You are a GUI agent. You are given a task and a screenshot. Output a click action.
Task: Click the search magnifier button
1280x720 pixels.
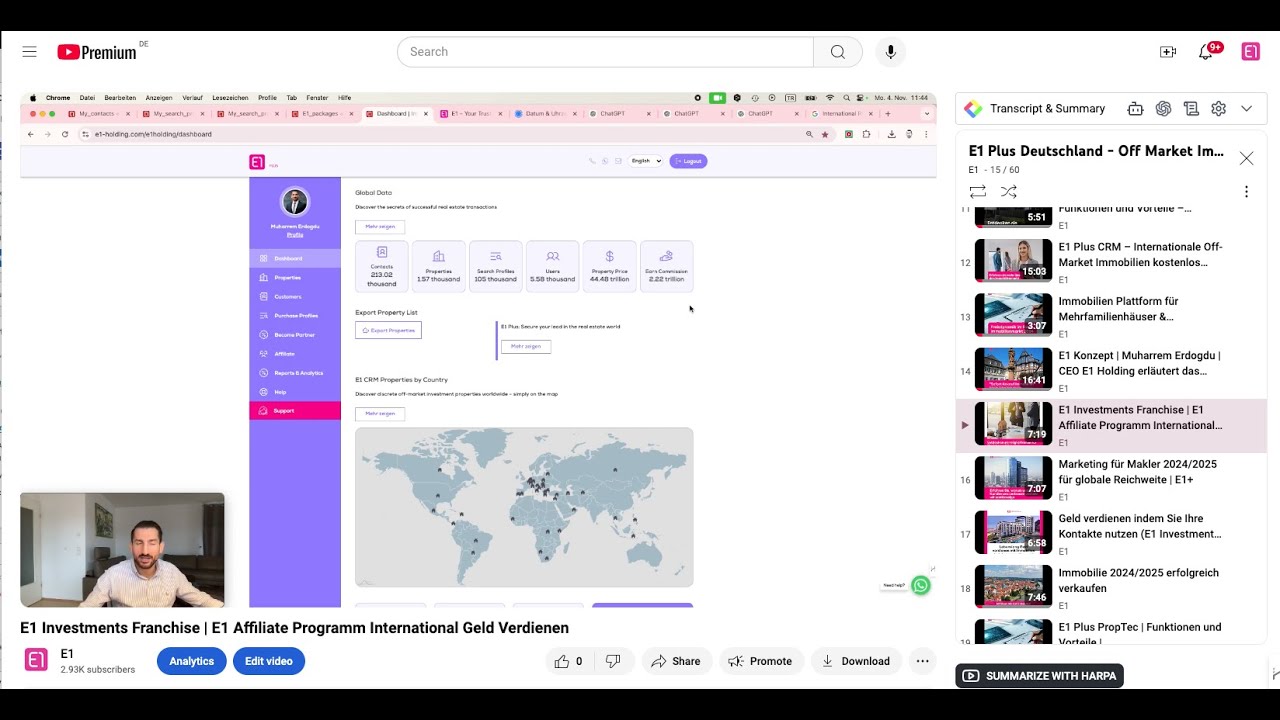click(x=838, y=52)
